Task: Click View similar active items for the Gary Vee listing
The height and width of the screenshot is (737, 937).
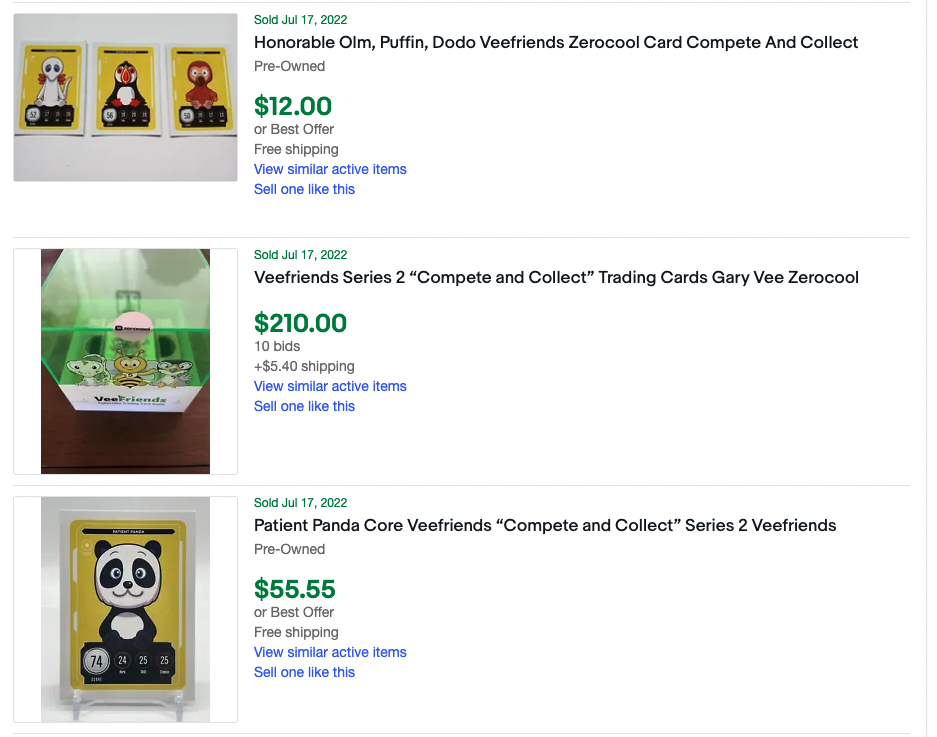Action: point(330,386)
